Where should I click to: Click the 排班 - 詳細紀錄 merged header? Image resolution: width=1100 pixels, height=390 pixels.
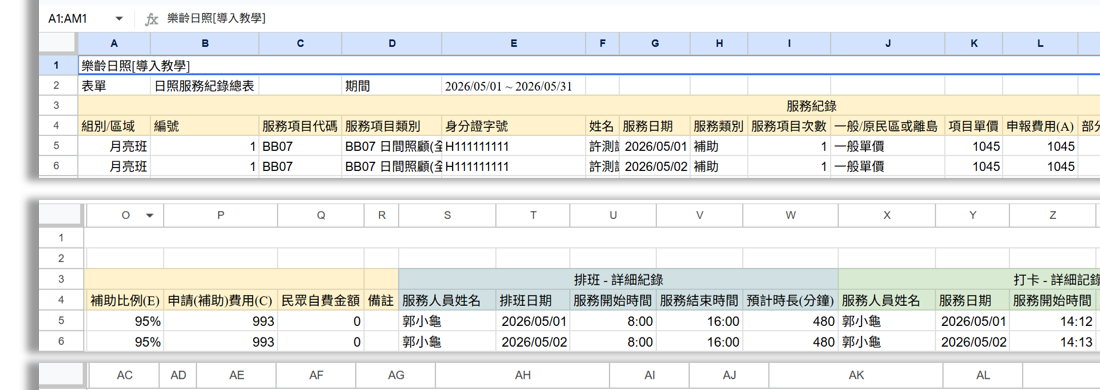coord(618,280)
